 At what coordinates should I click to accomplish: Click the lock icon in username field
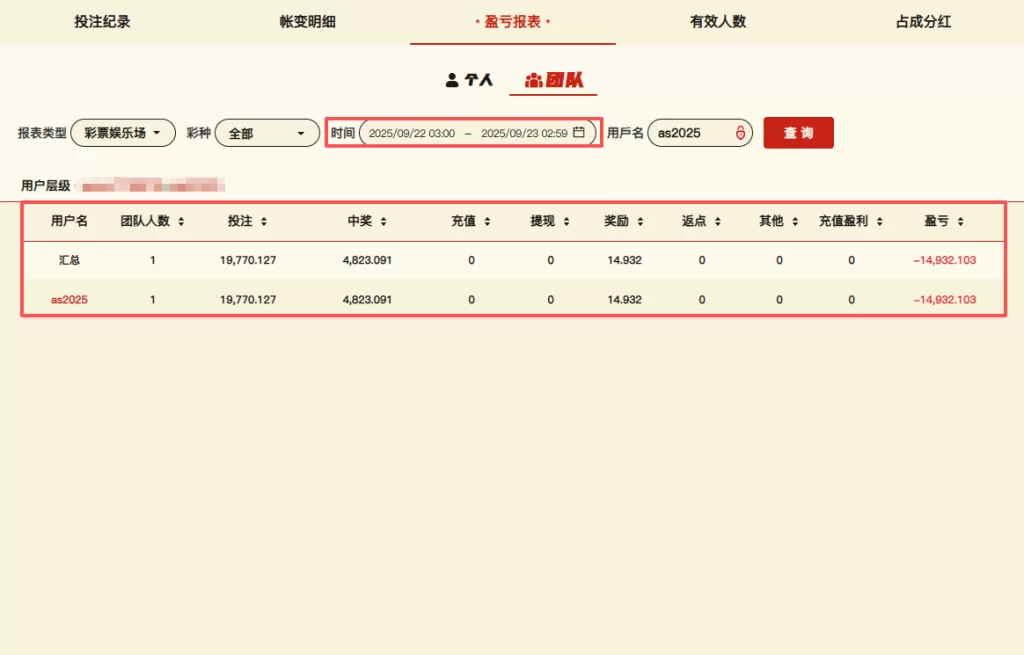tap(740, 133)
